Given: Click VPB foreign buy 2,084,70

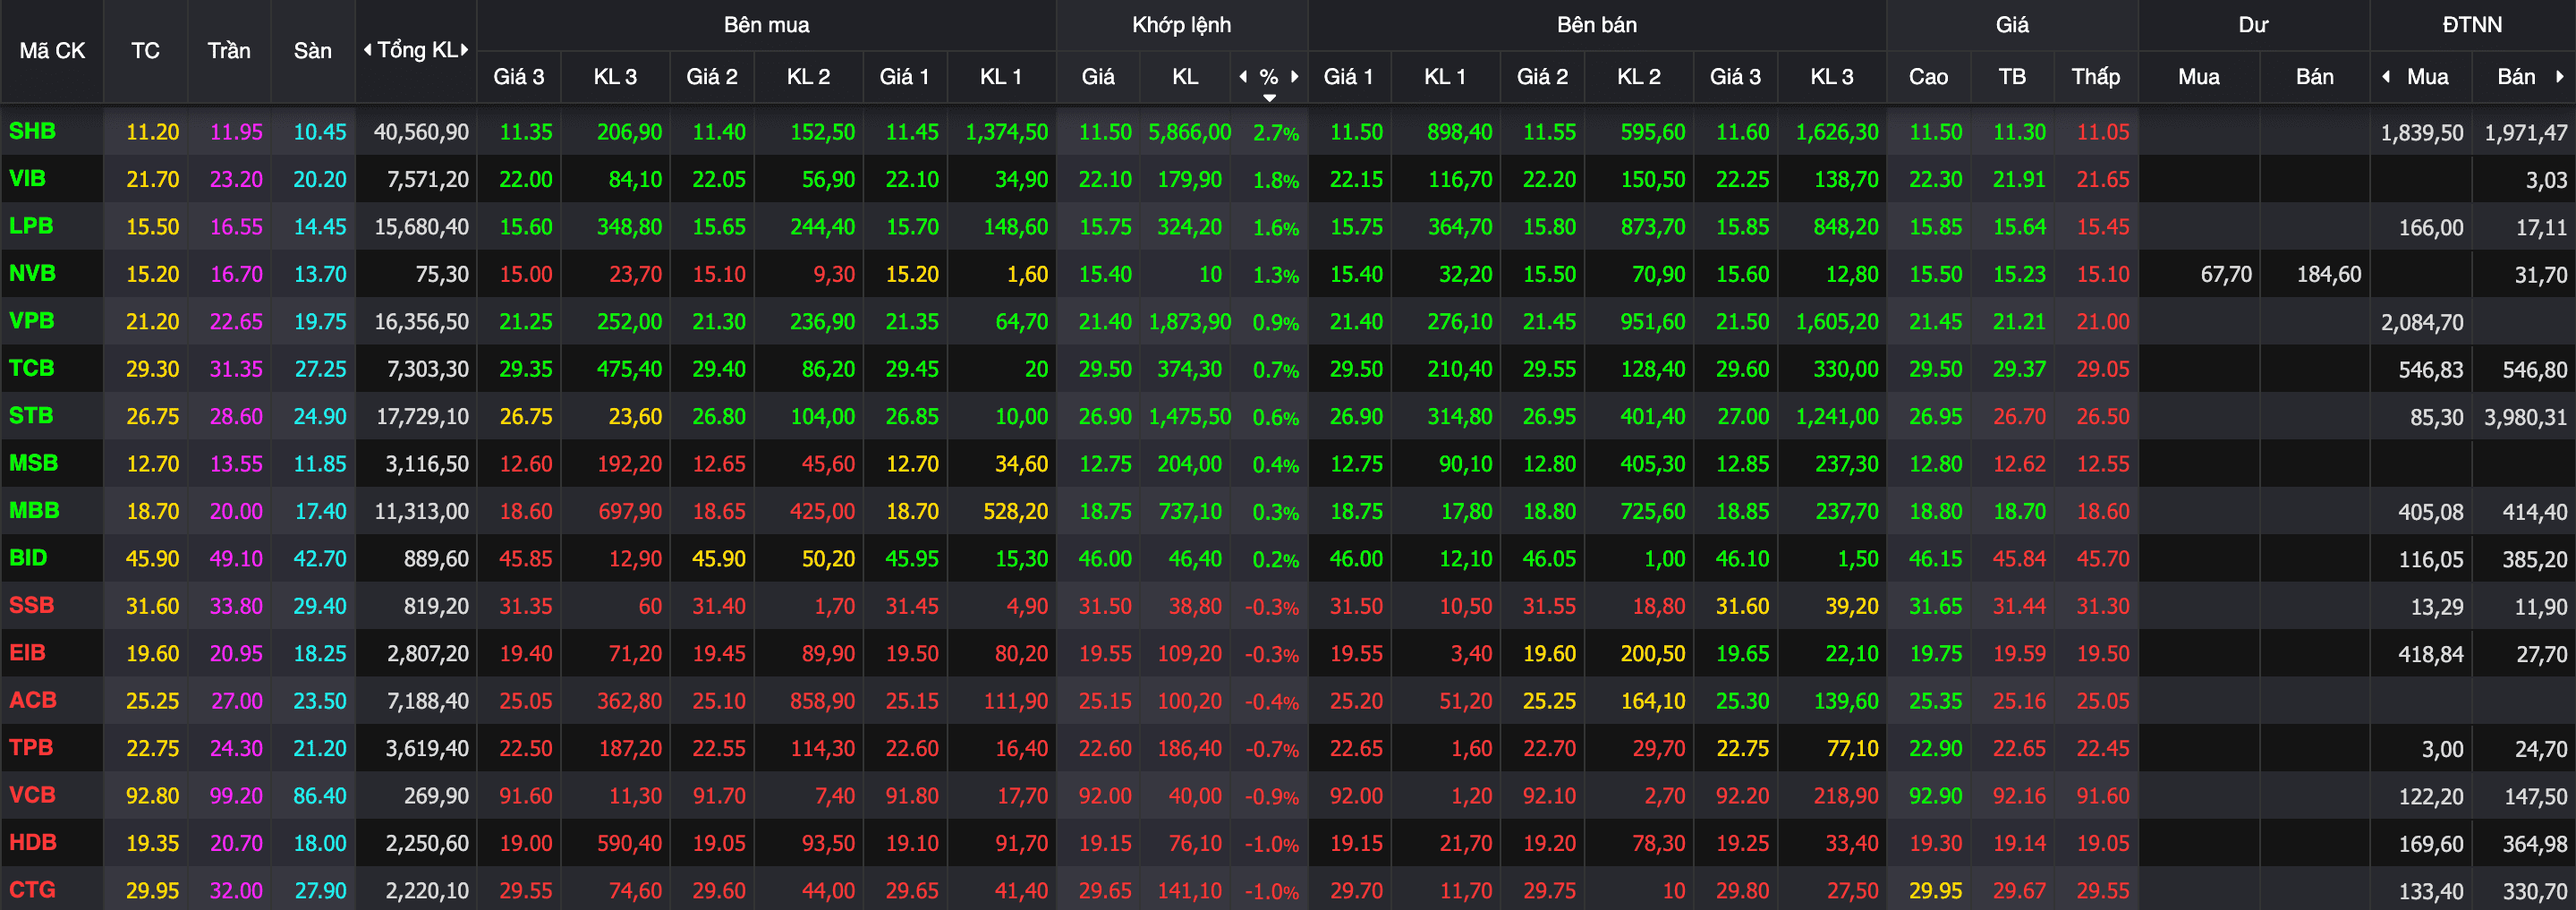Looking at the screenshot, I should (2421, 322).
